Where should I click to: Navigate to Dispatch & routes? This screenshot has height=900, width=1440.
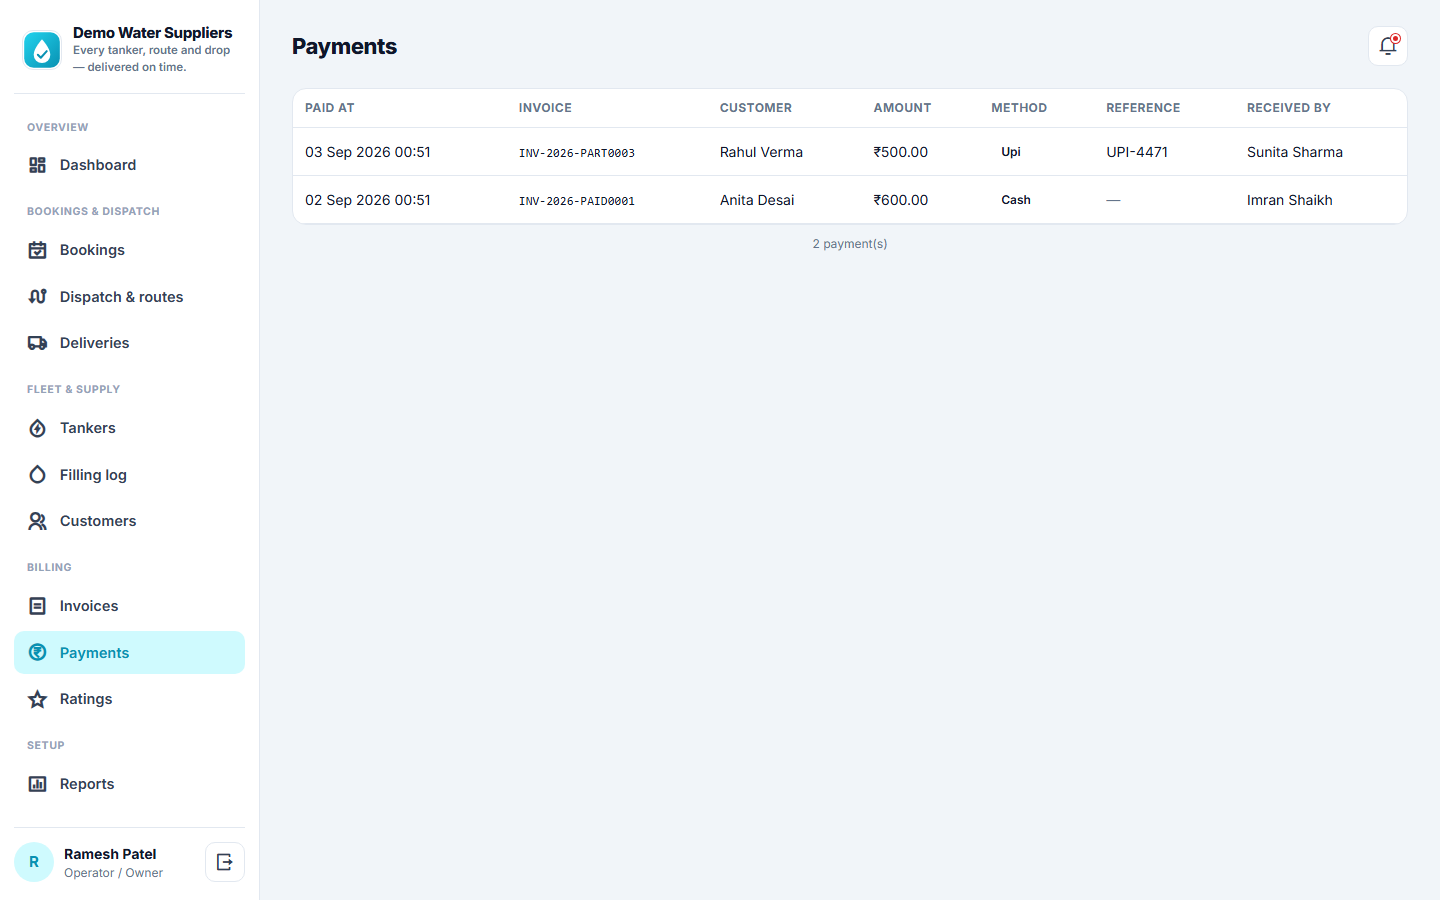(x=129, y=297)
